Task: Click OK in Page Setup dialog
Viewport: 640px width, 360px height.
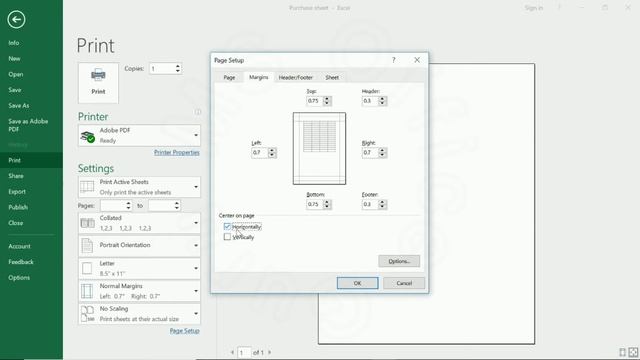Action: 358,283
